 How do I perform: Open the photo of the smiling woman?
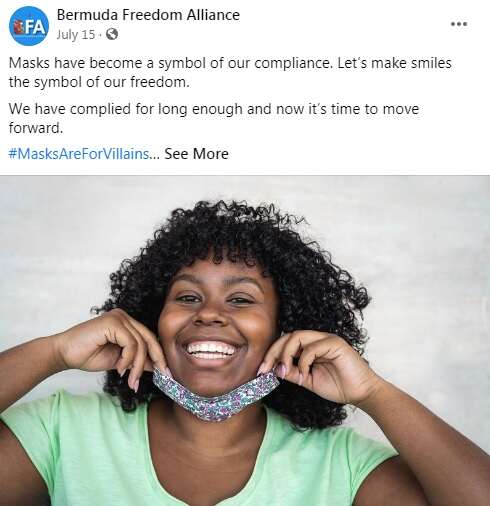point(245,341)
